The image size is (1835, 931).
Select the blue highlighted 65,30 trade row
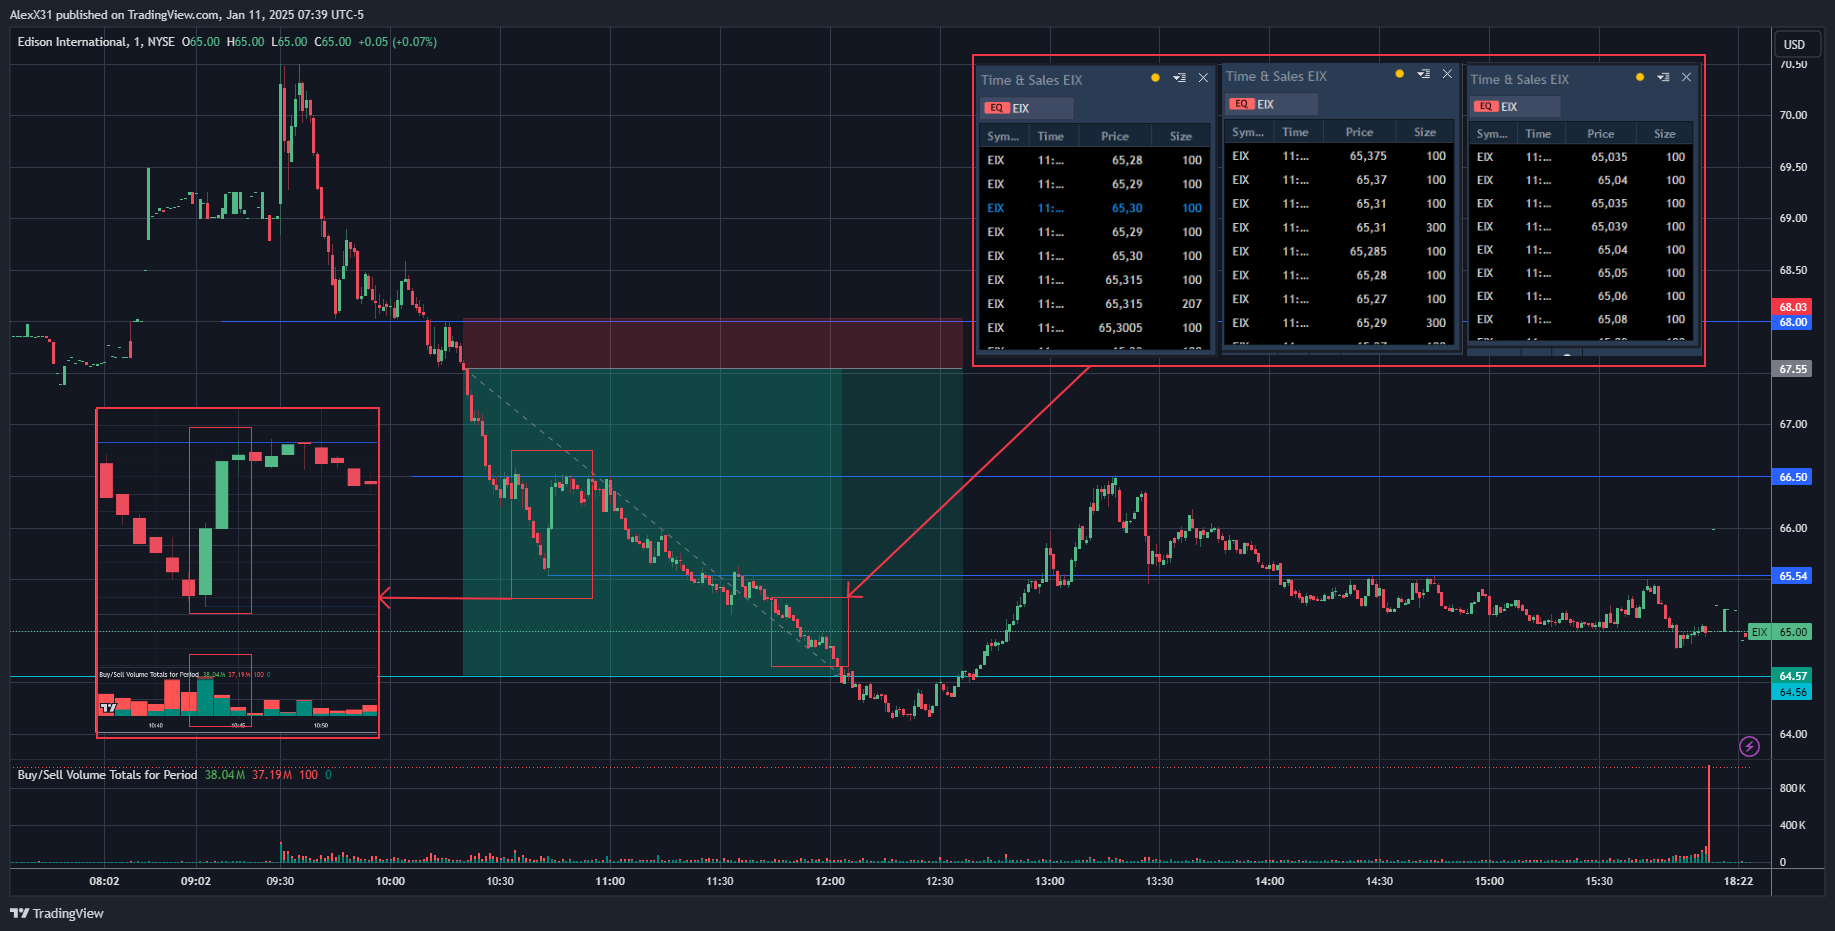click(1095, 208)
